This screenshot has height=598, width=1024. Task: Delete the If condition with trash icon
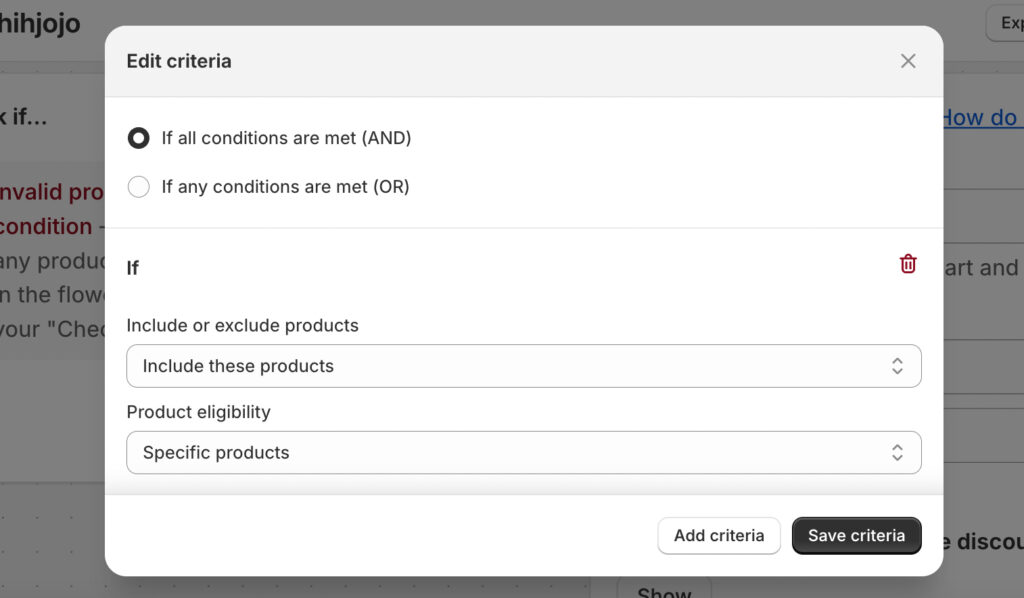908,264
